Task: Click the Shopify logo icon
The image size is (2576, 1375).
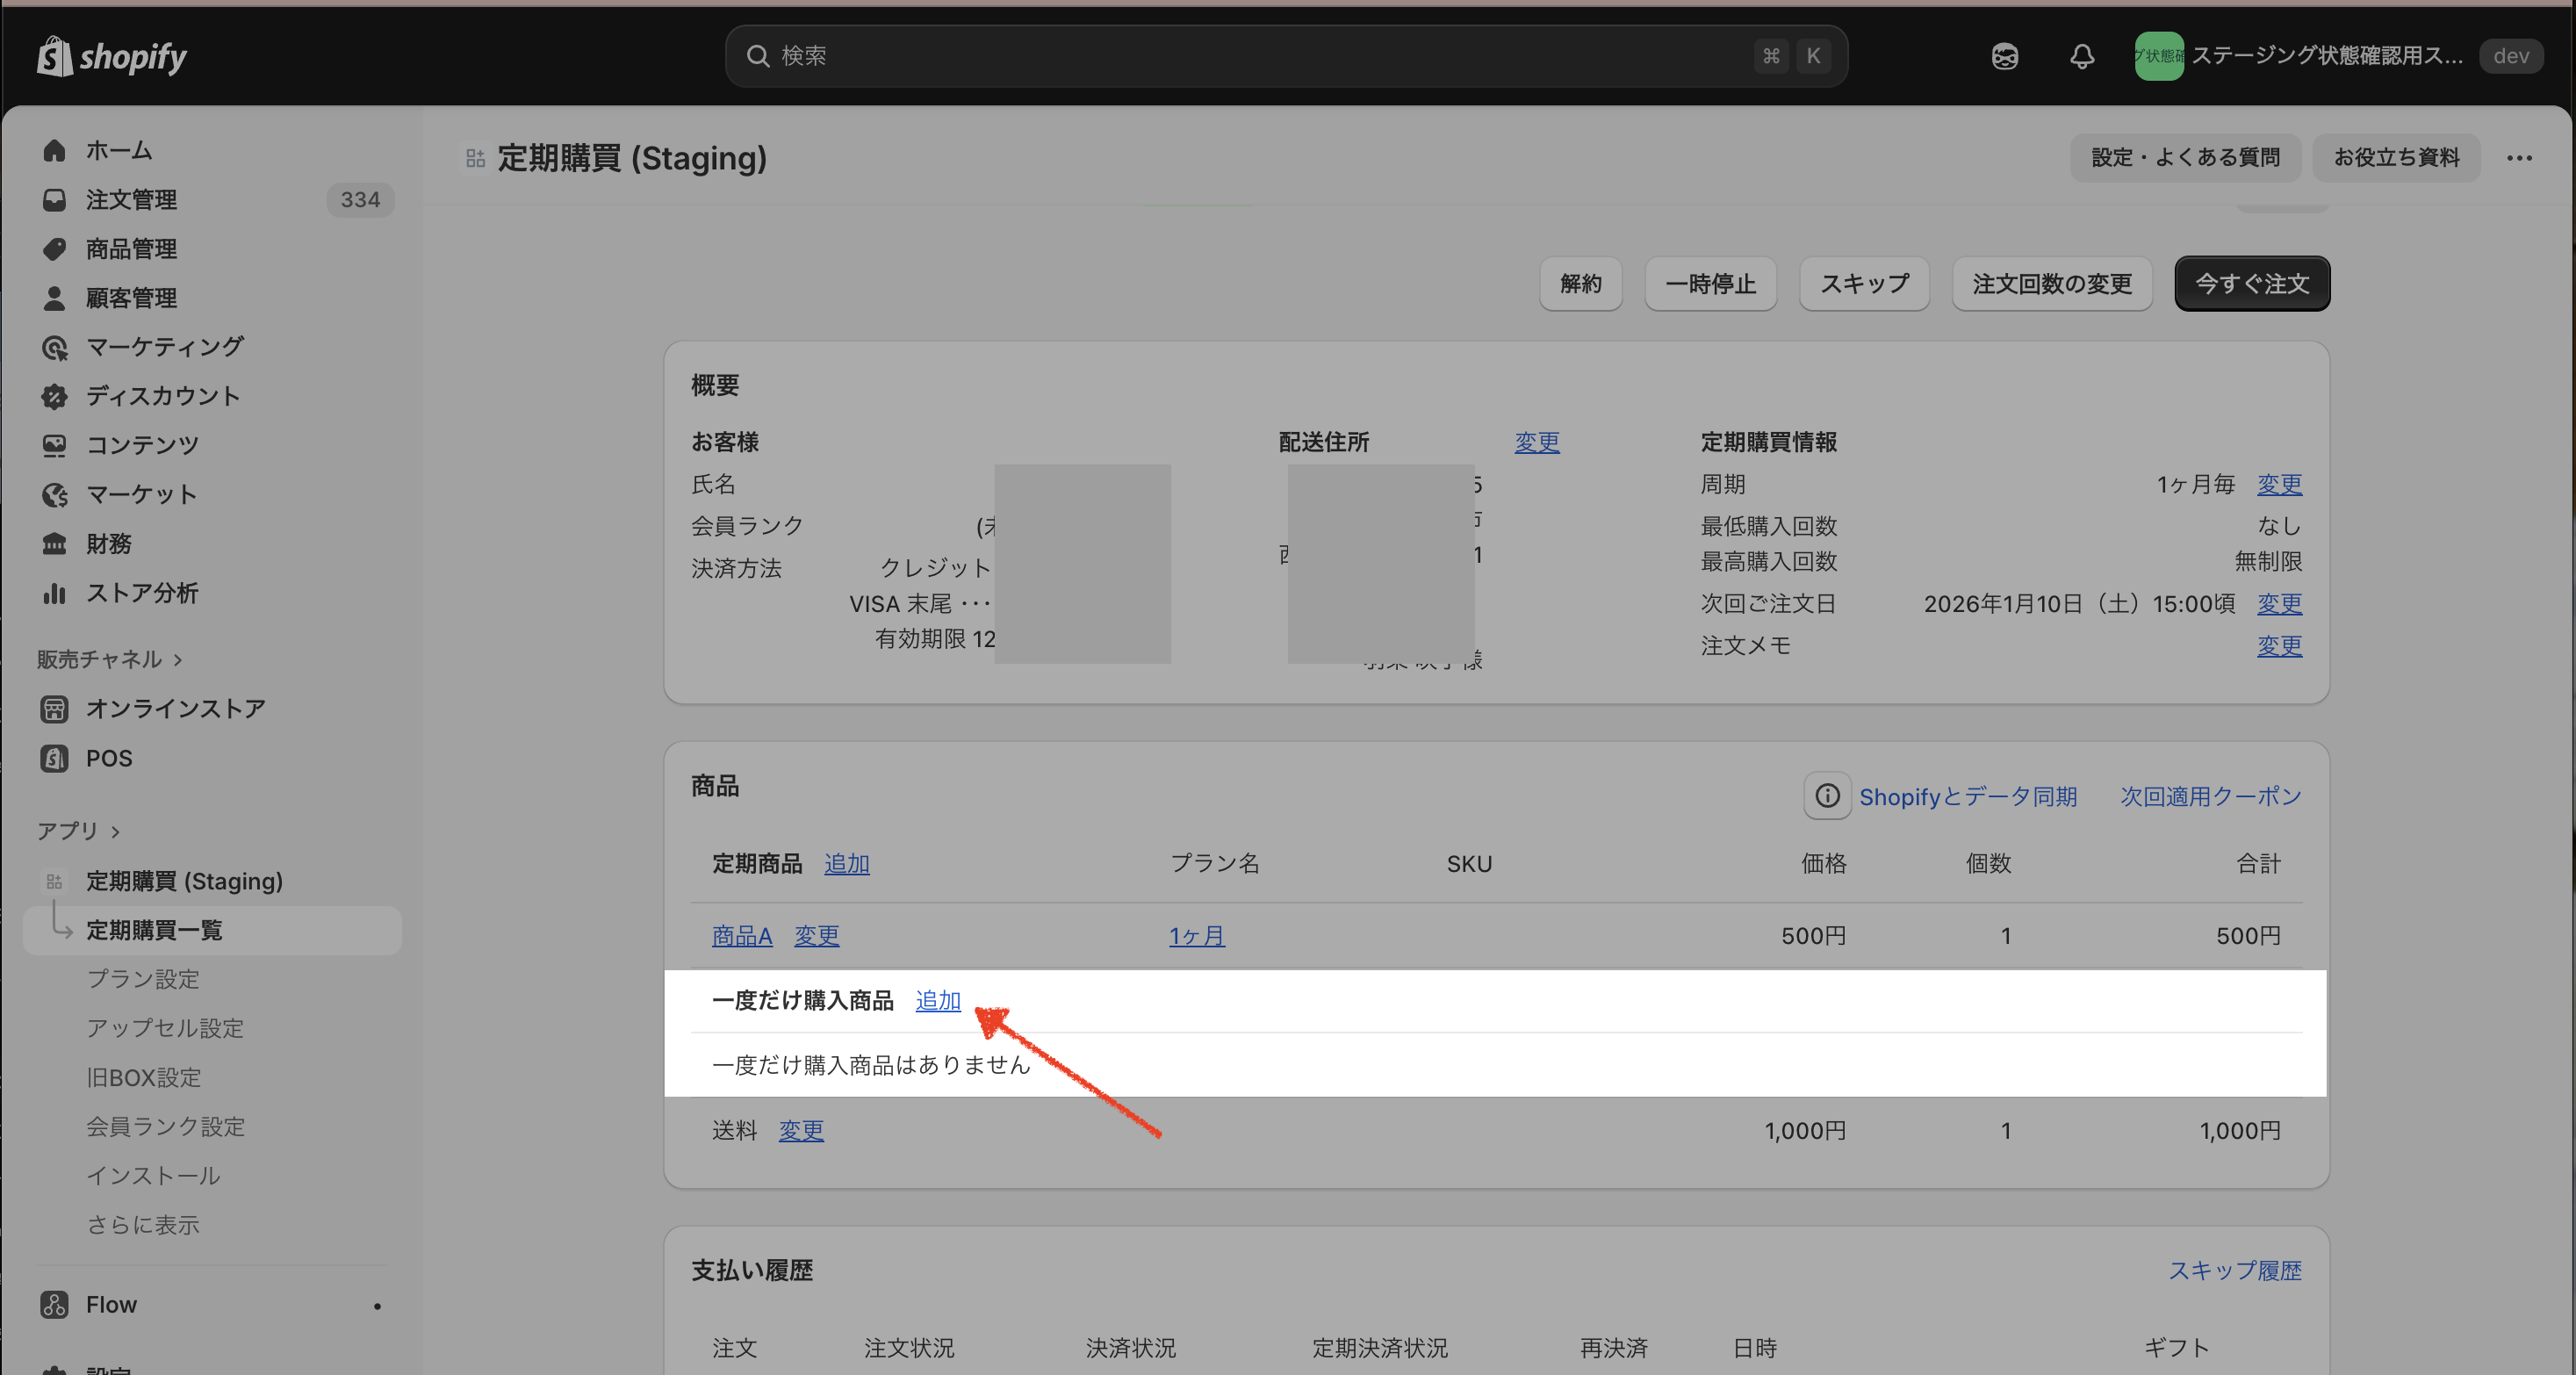Action: (55, 56)
